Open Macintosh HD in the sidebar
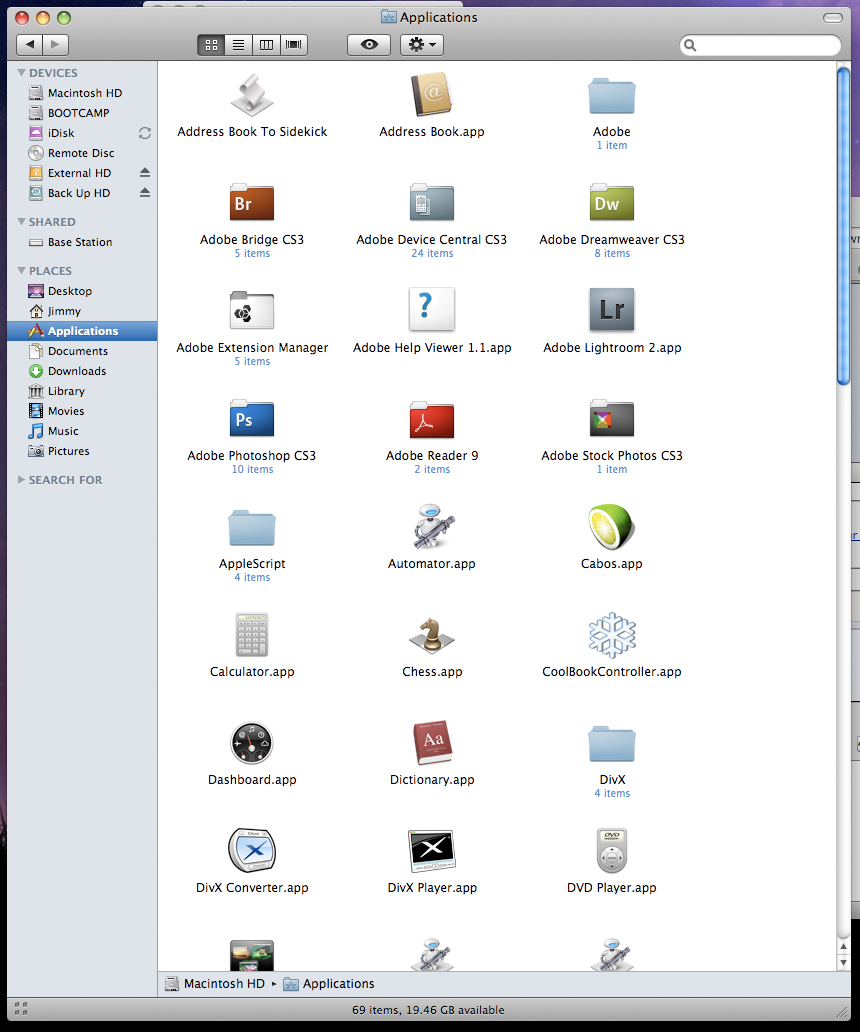The width and height of the screenshot is (860, 1032). click(82, 93)
